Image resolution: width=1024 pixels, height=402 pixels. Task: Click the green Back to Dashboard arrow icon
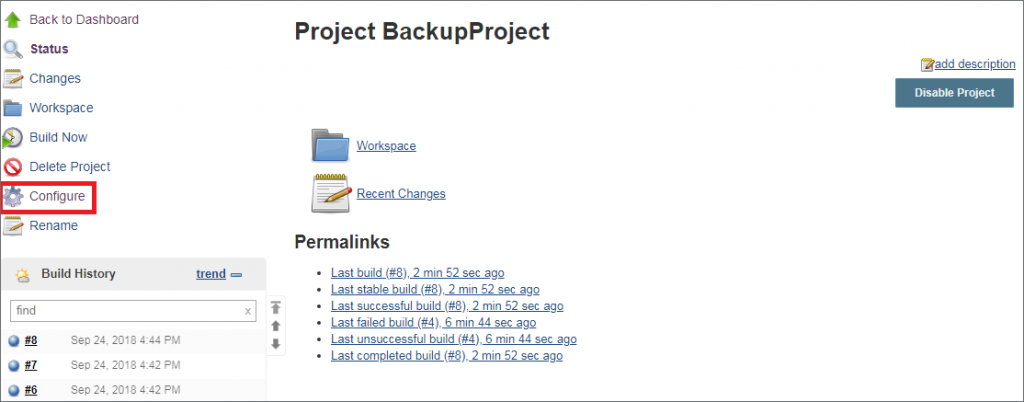[x=13, y=20]
